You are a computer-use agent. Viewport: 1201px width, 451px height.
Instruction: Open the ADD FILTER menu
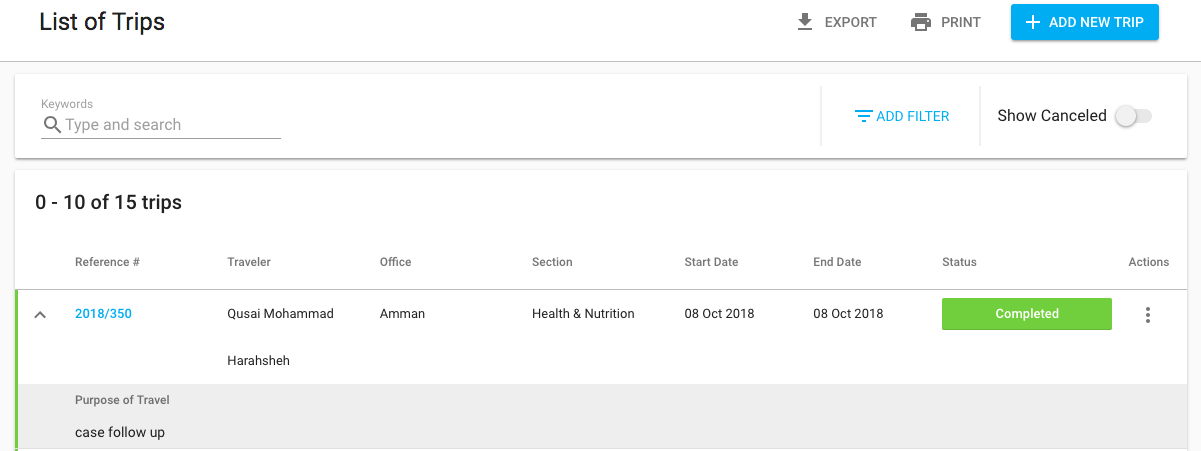[x=902, y=116]
